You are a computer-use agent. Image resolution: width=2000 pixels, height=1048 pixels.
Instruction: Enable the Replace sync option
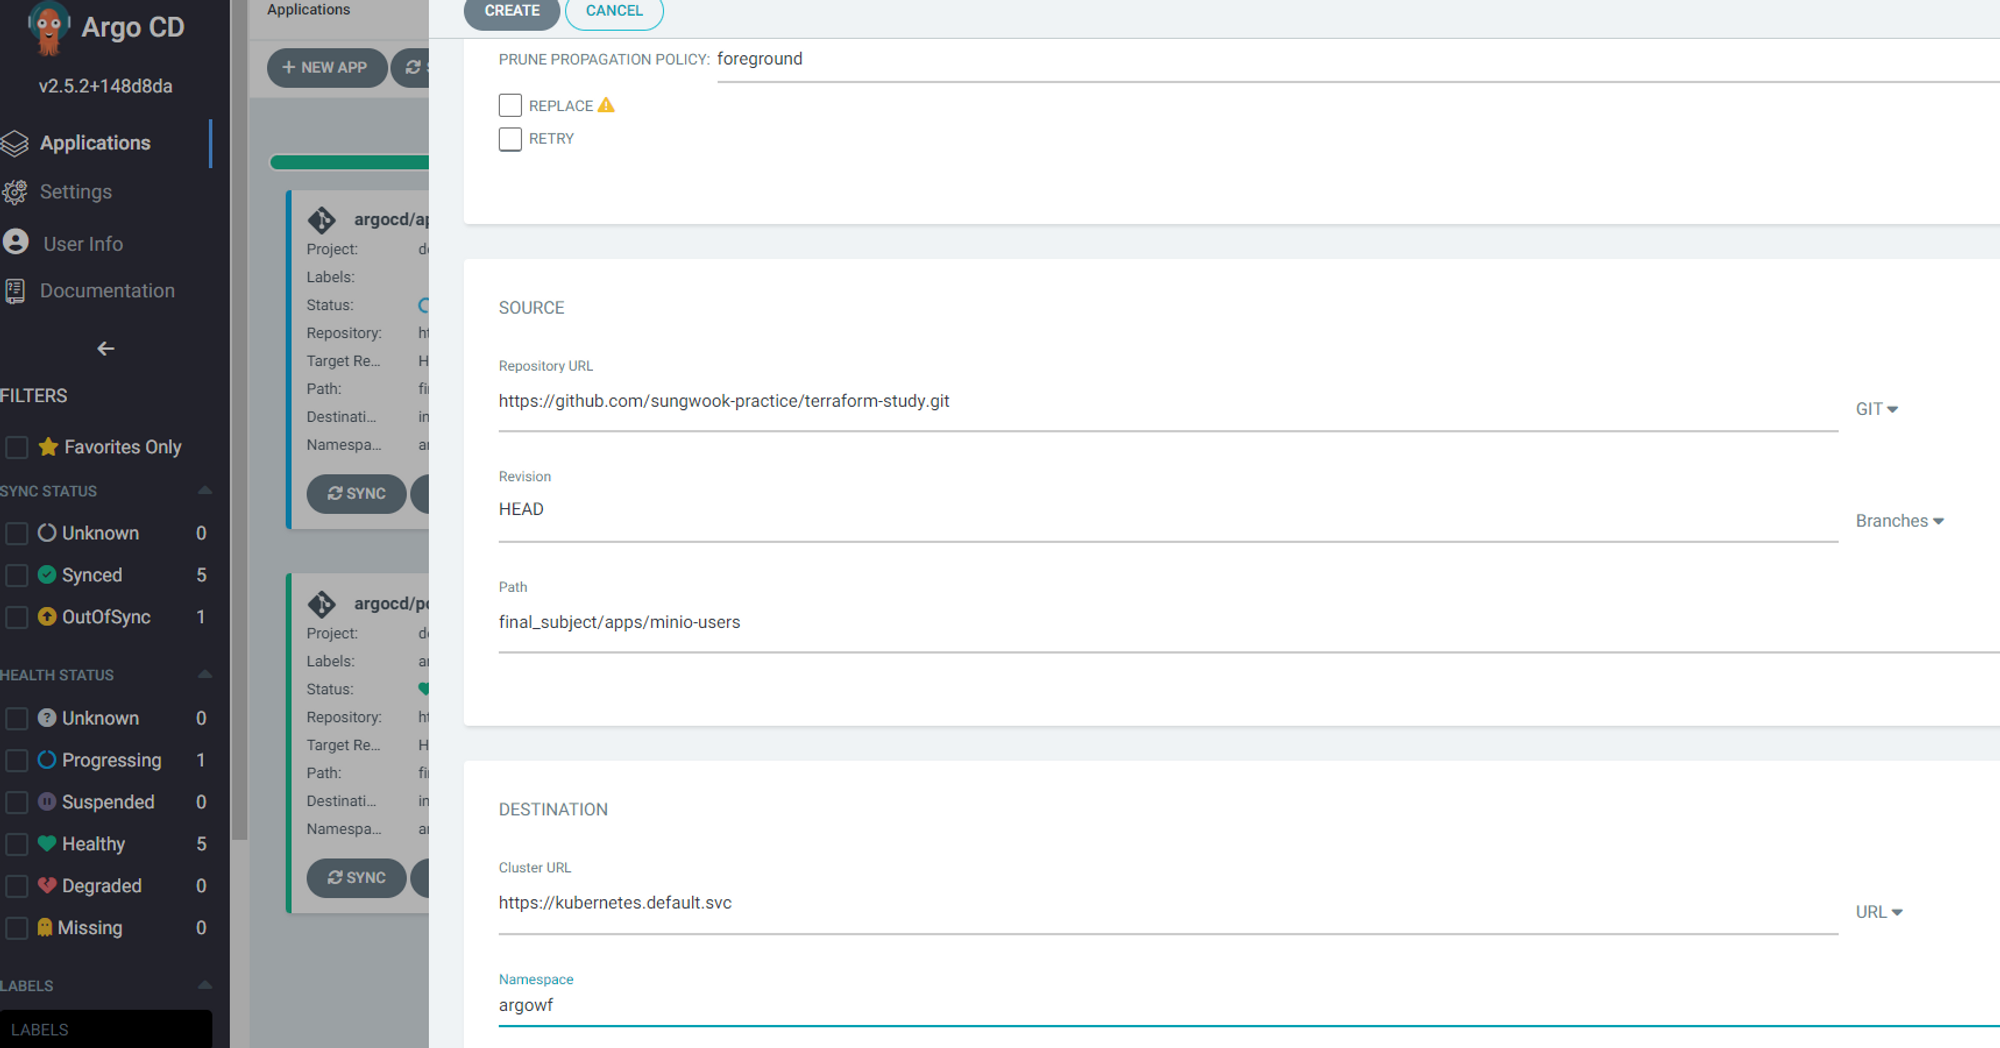(x=510, y=105)
